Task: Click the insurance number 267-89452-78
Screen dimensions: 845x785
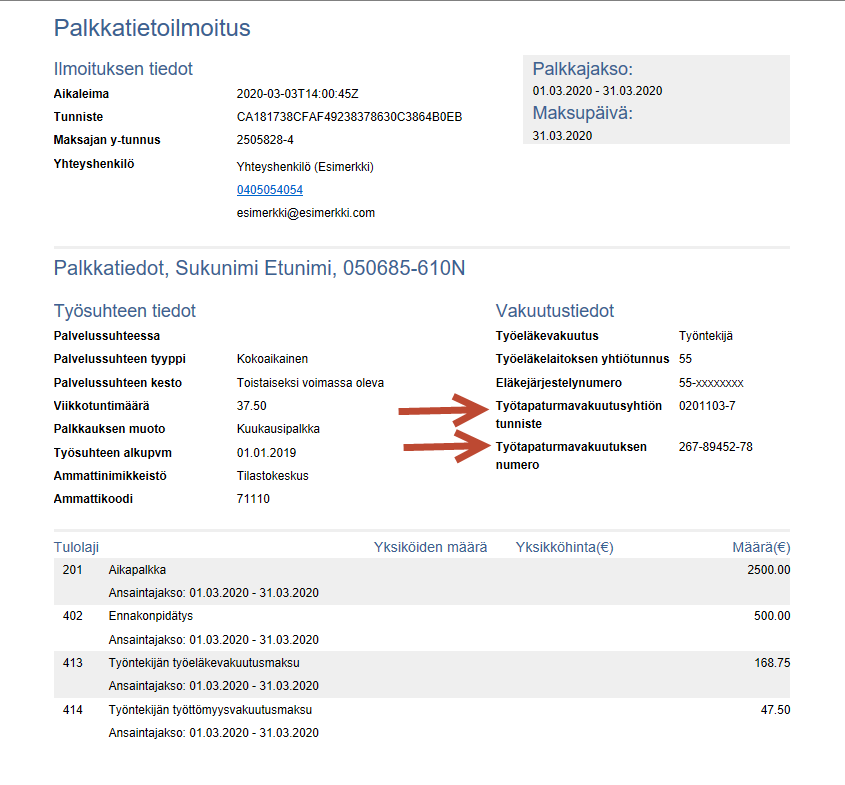Action: click(715, 447)
